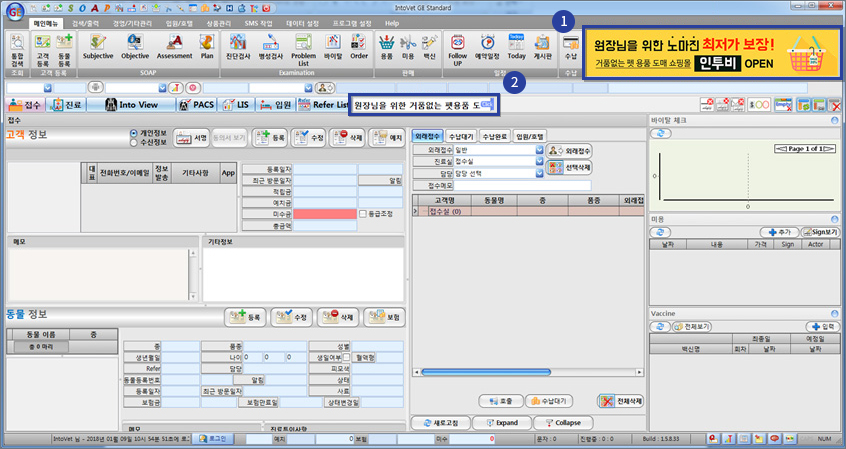Click the Assessment icon in ribbon
This screenshot has height=449, width=846.
pyautogui.click(x=174, y=44)
